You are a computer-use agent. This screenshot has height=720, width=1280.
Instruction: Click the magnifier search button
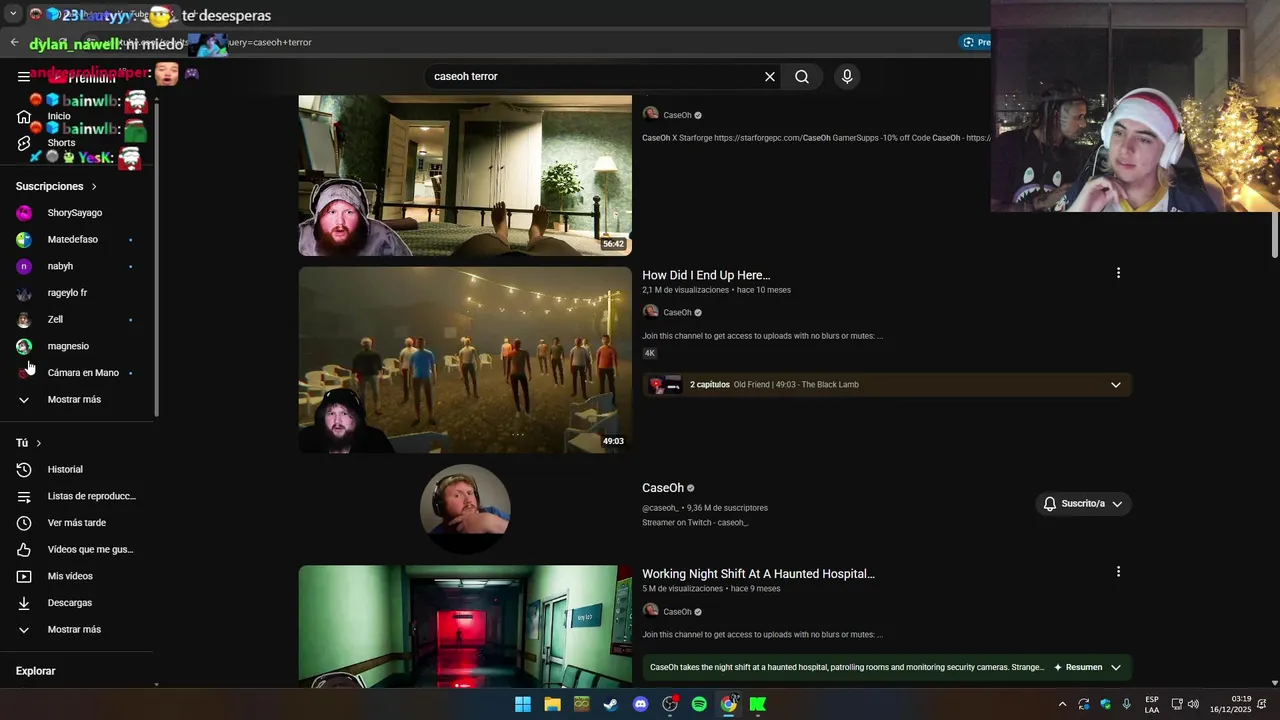(802, 76)
